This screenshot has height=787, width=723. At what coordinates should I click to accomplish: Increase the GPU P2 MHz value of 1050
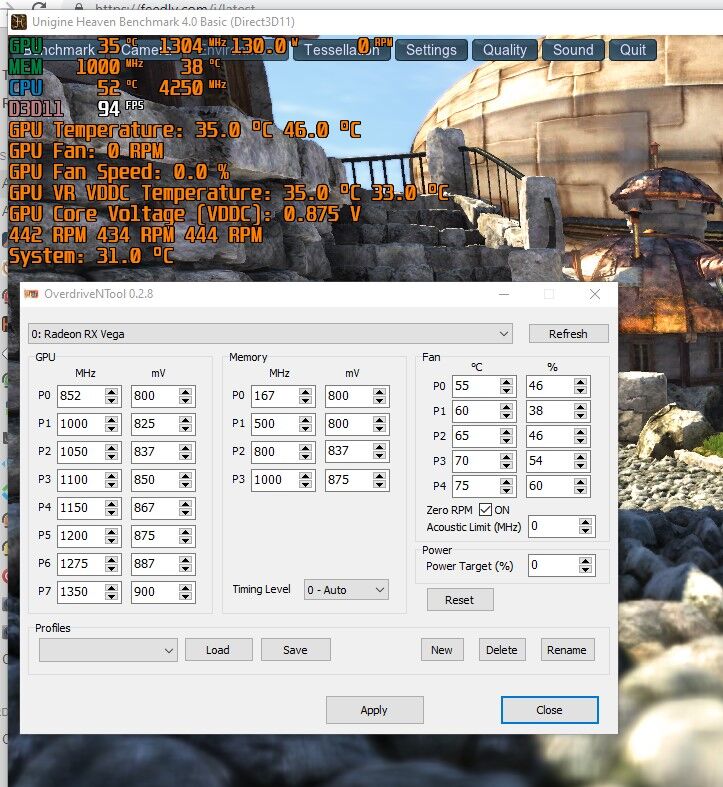111,447
